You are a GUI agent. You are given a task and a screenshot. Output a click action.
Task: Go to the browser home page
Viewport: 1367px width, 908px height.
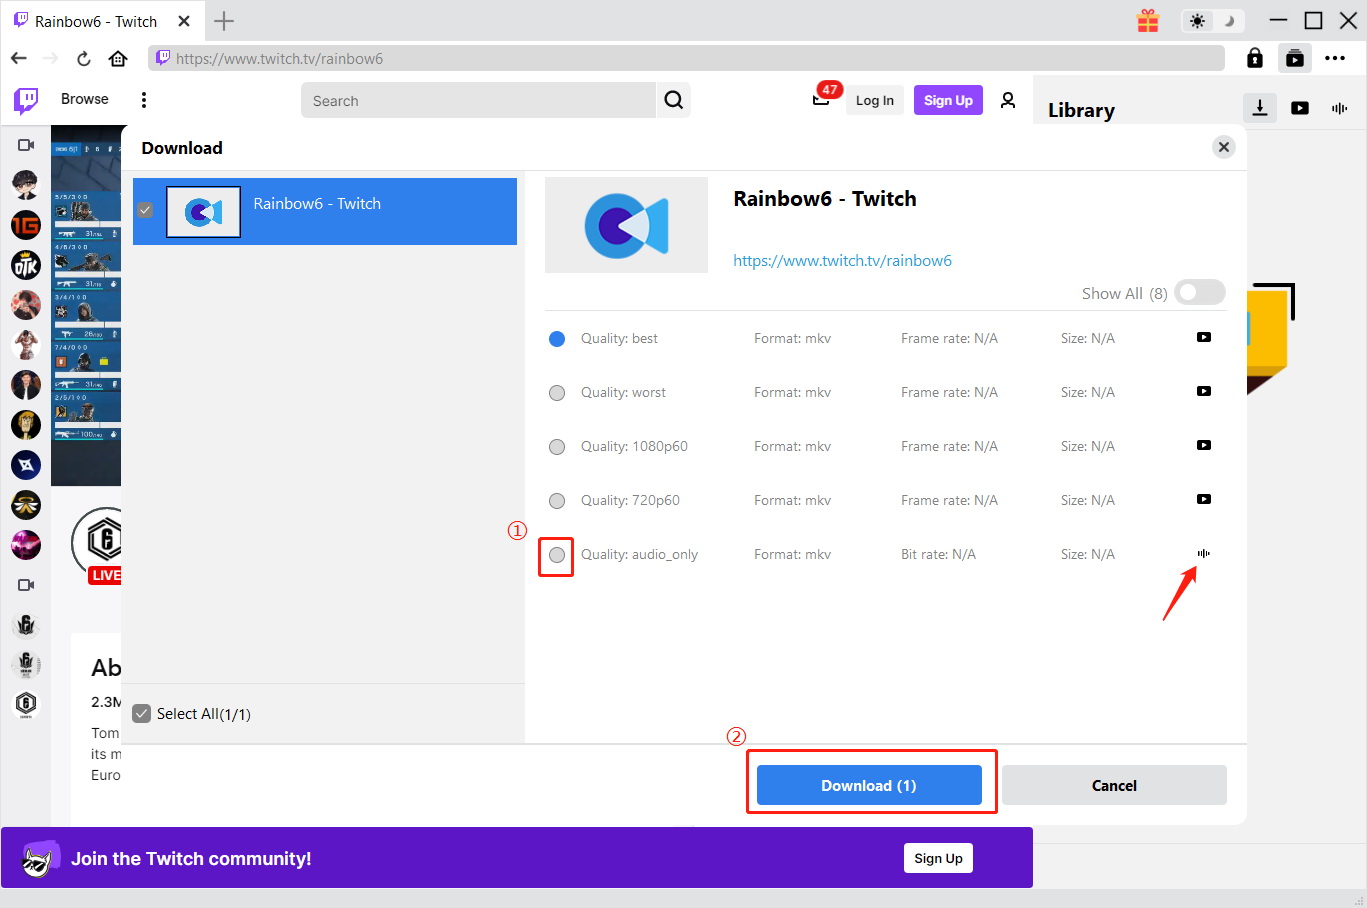coord(118,58)
